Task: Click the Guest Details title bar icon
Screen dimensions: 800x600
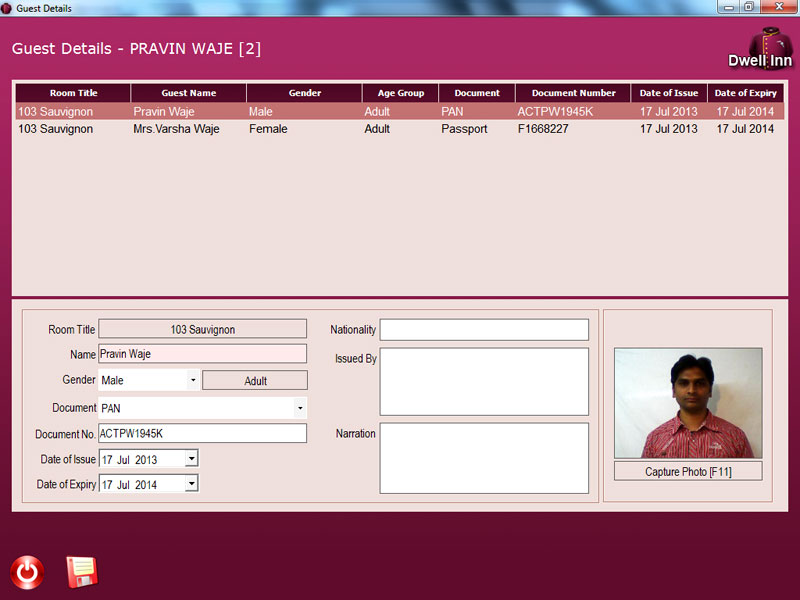Action: point(7,7)
